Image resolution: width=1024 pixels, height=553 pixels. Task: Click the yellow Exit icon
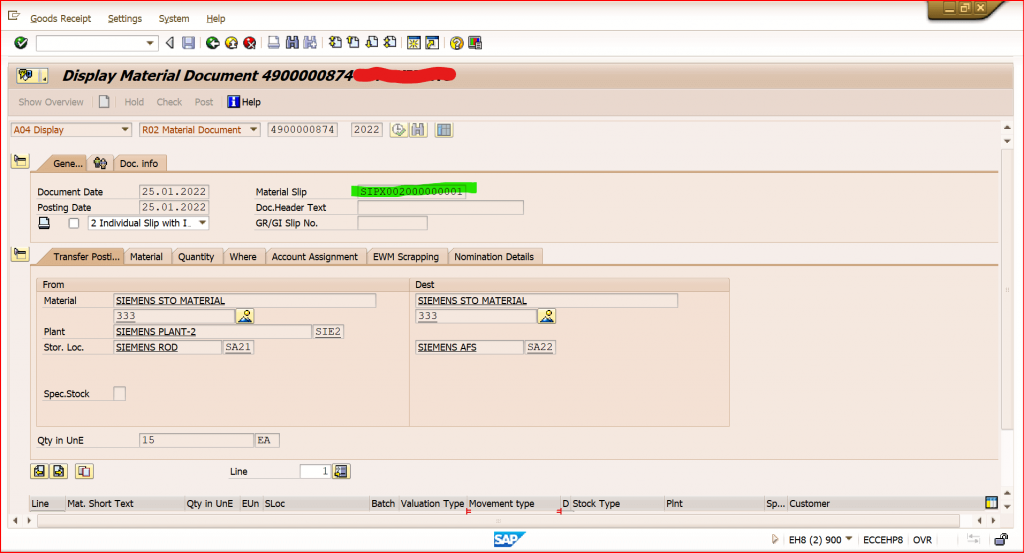click(x=231, y=43)
